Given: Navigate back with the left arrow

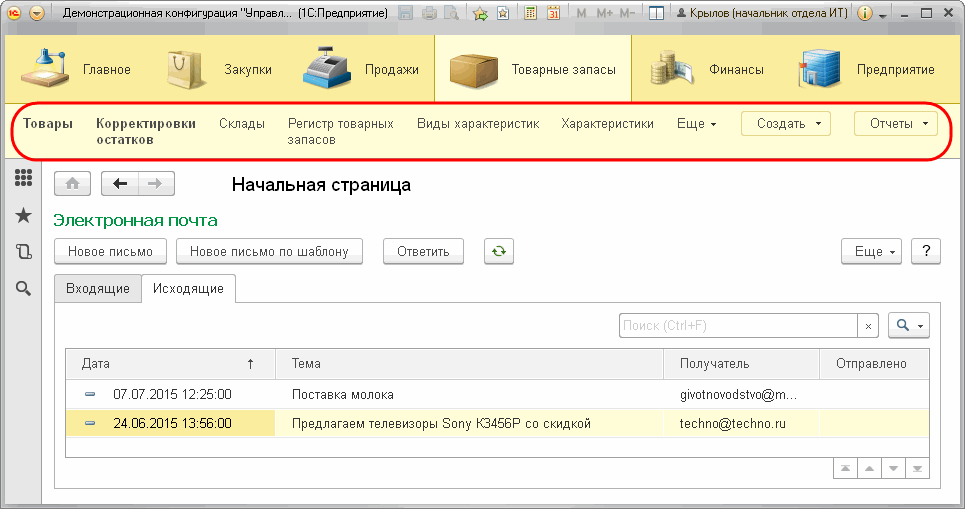Looking at the screenshot, I should pos(120,183).
